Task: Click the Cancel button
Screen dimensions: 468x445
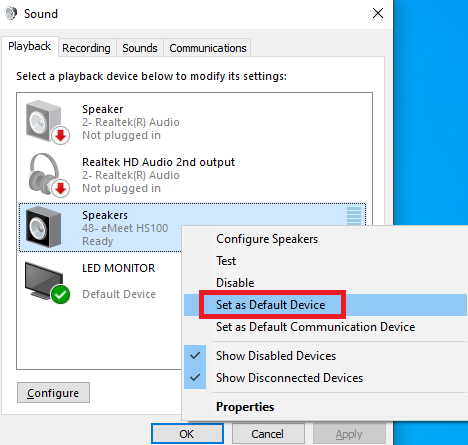Action: pyautogui.click(x=268, y=434)
